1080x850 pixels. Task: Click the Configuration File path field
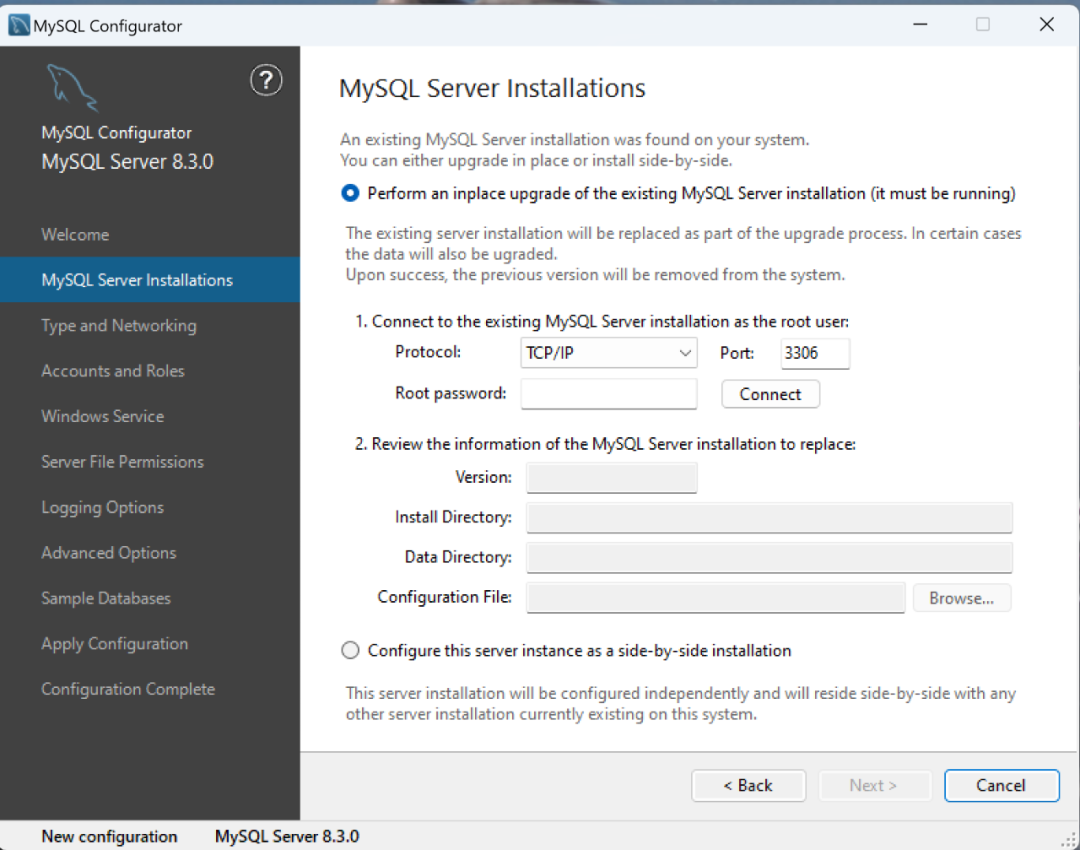[x=716, y=597]
